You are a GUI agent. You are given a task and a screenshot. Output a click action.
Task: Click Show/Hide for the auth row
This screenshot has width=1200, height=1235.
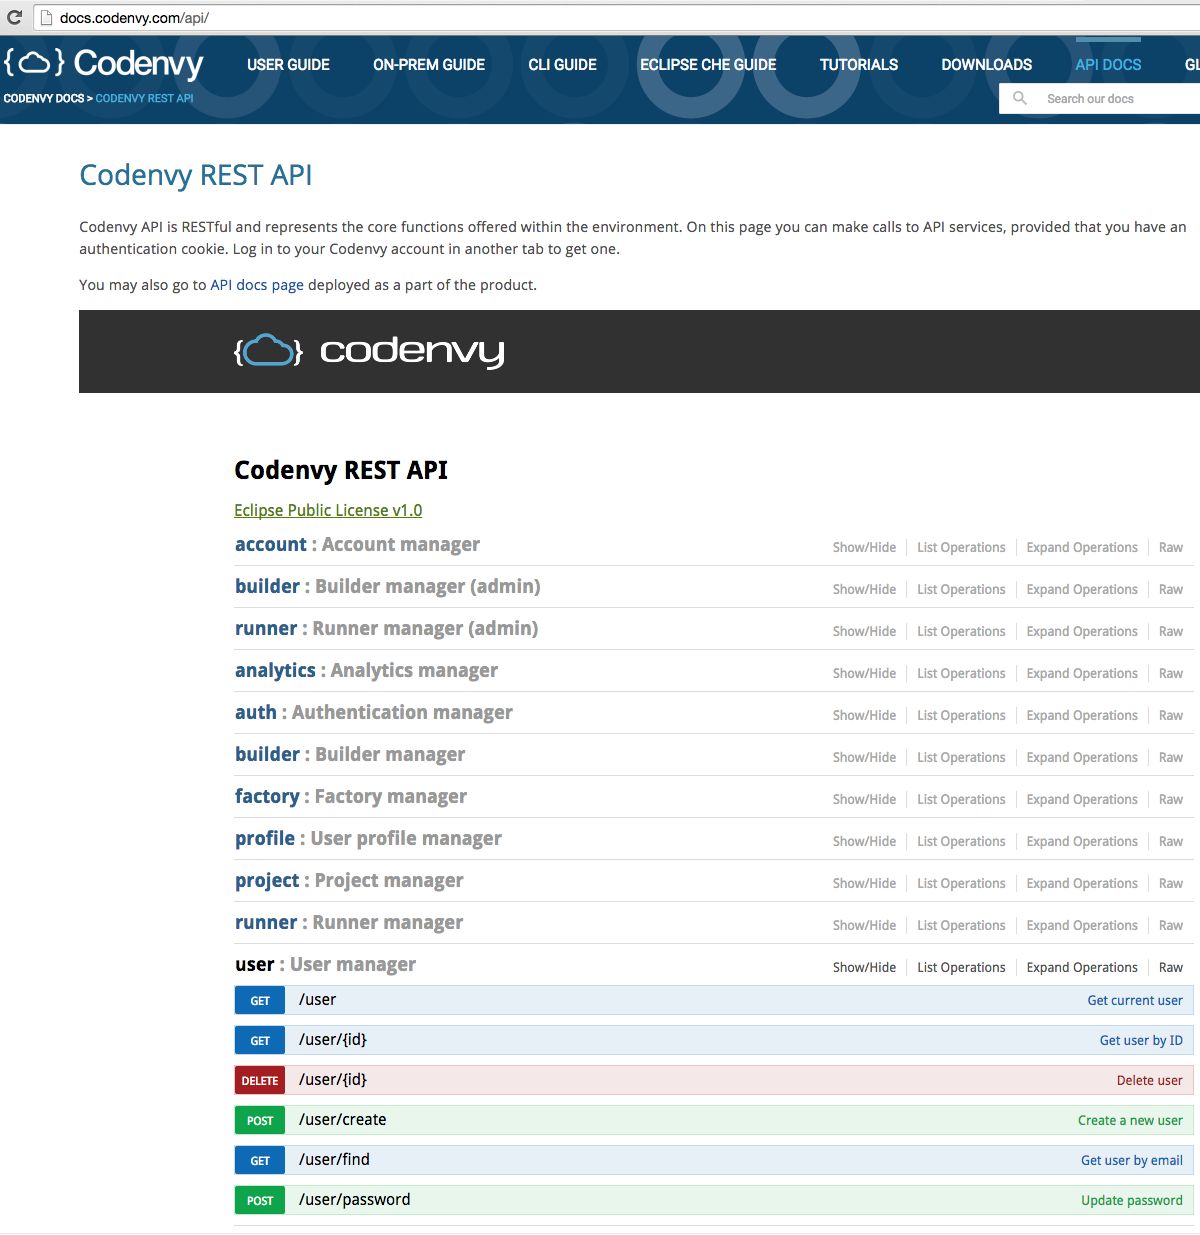pyautogui.click(x=864, y=715)
